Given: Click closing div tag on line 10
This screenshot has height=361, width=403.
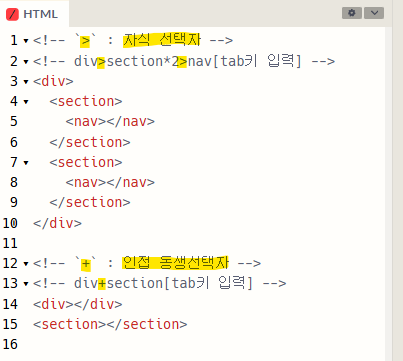Looking at the screenshot, I should coord(57,223).
